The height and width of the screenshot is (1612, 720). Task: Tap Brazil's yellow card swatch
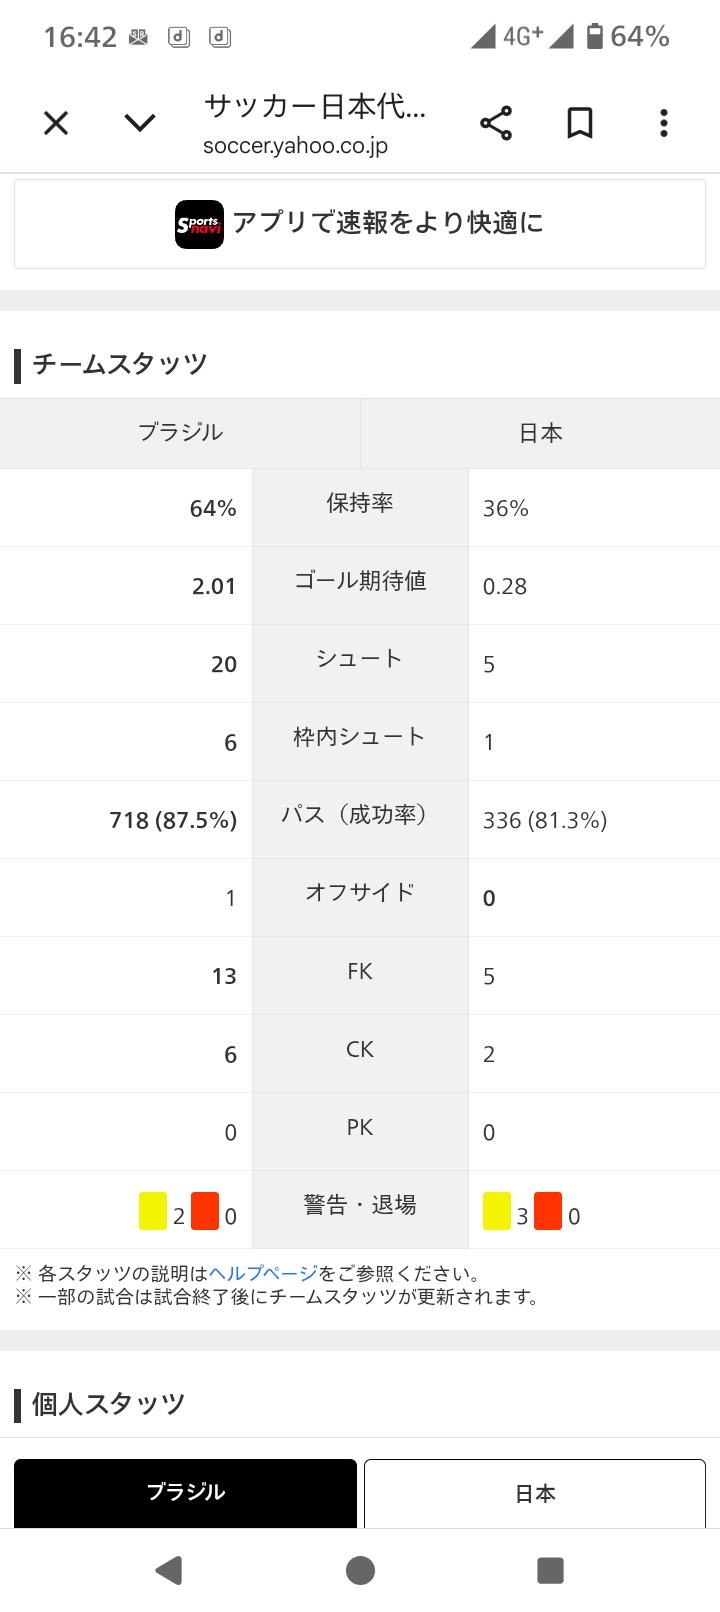click(153, 1210)
